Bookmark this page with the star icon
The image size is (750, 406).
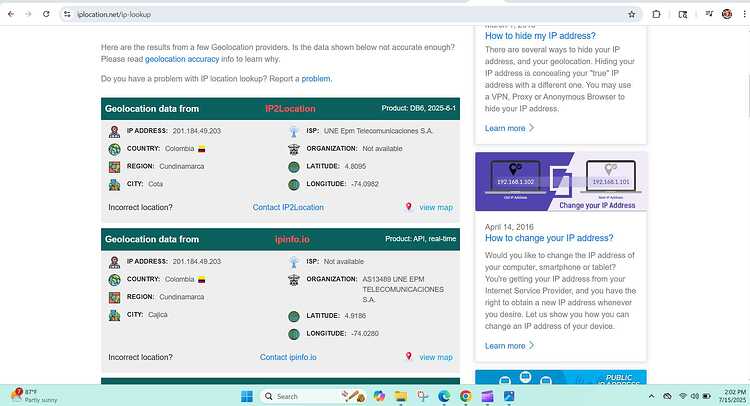click(x=632, y=14)
